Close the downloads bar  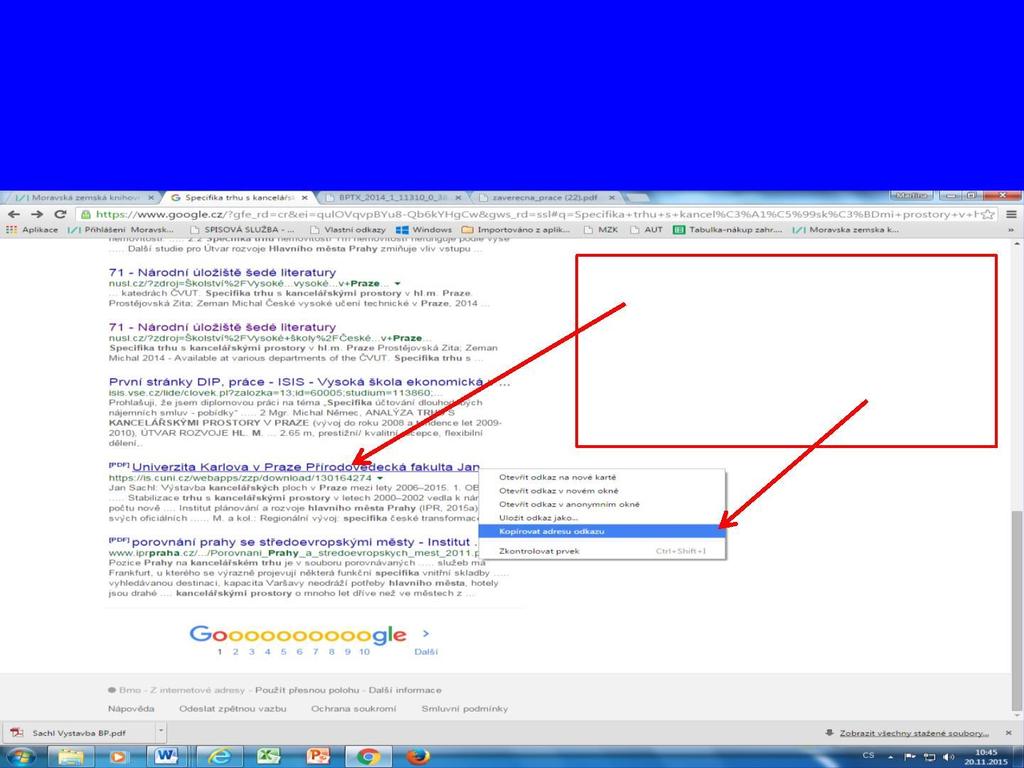click(x=1009, y=733)
